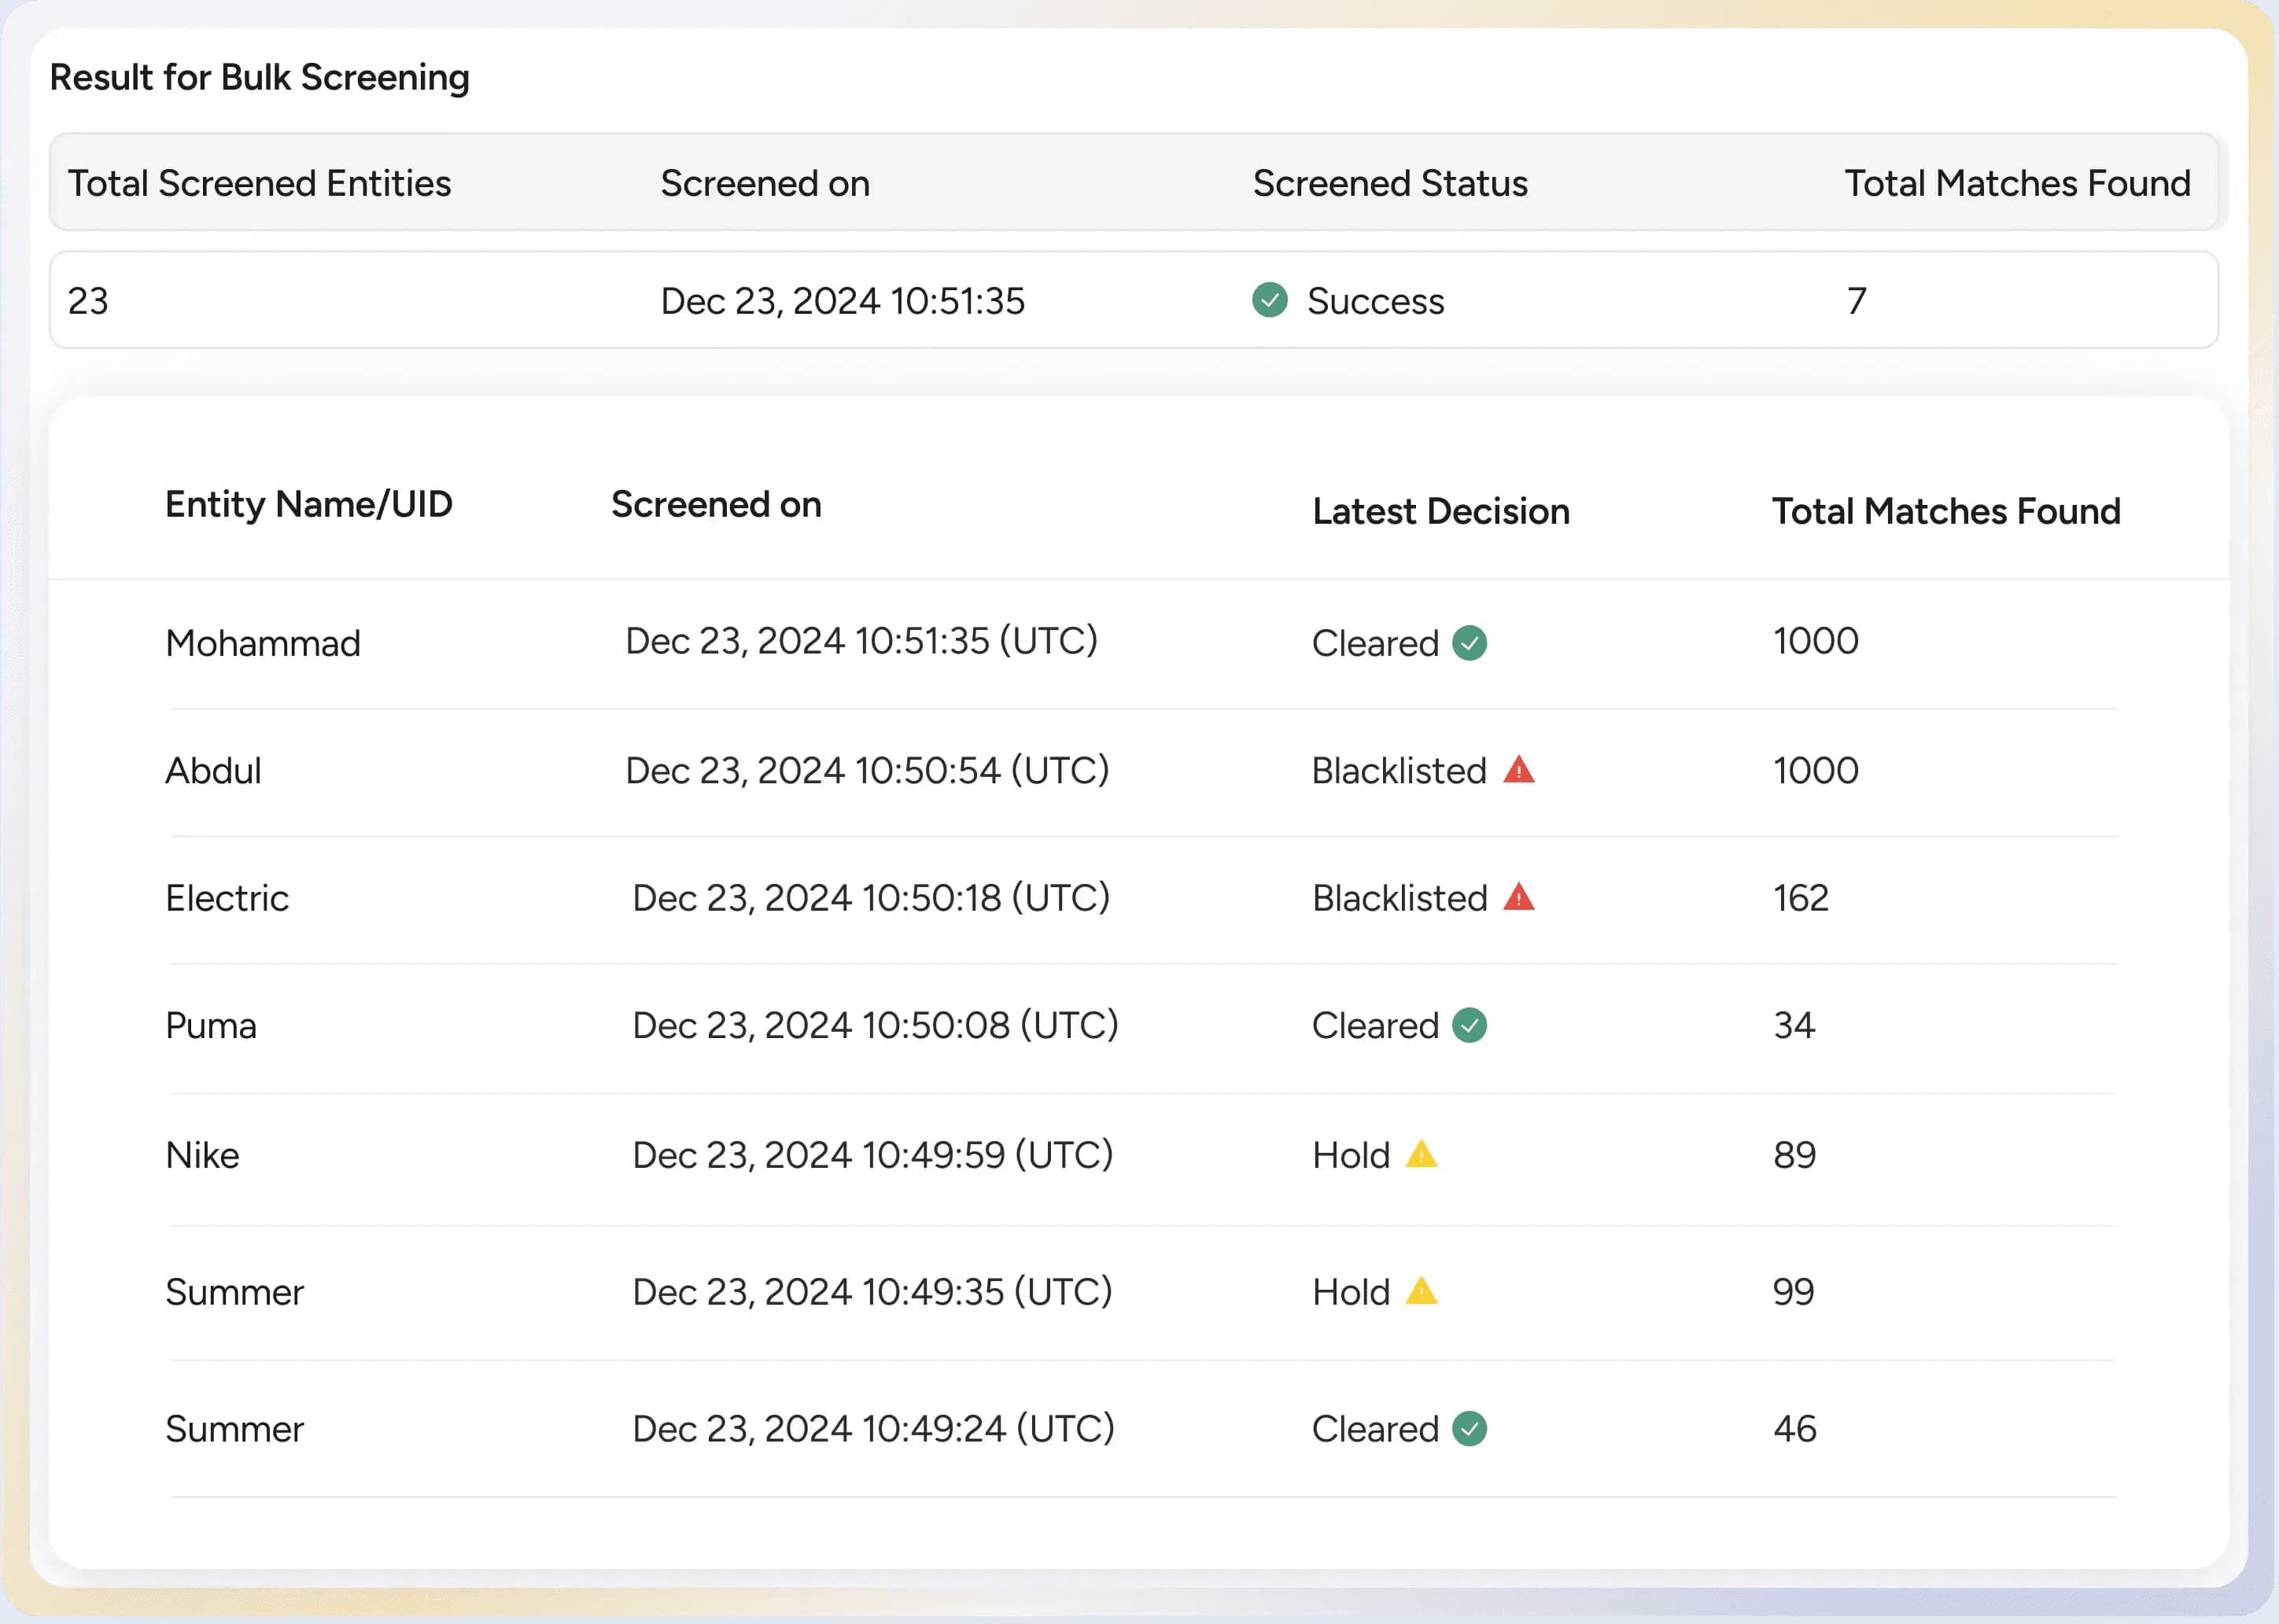Click the Hold label in Nike row

tap(1350, 1155)
